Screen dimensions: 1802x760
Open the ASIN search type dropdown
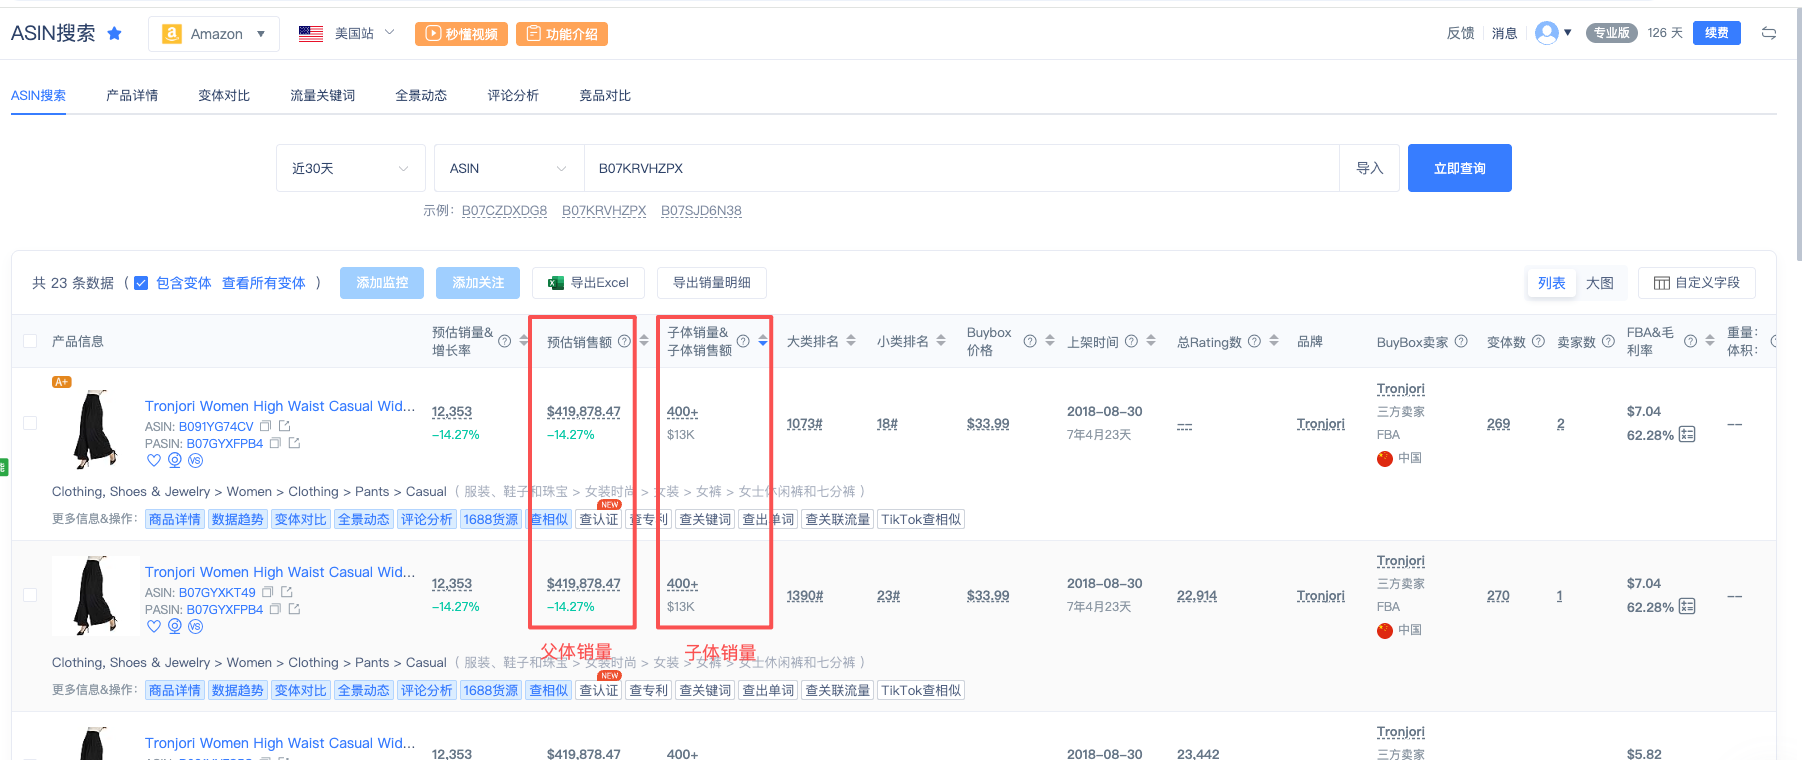tap(508, 168)
